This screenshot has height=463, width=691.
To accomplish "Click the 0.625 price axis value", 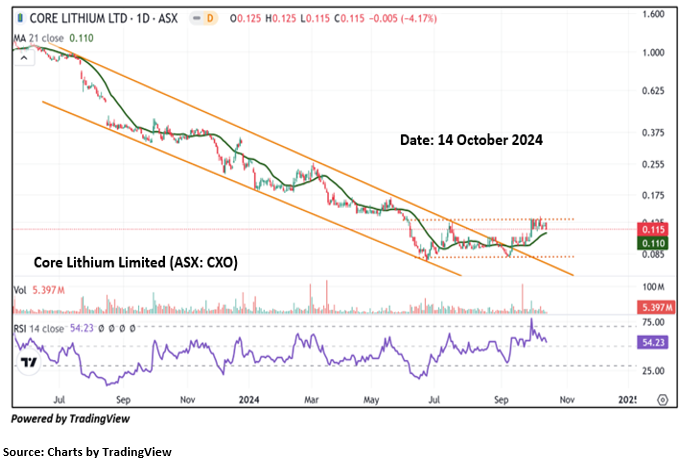I will point(653,91).
